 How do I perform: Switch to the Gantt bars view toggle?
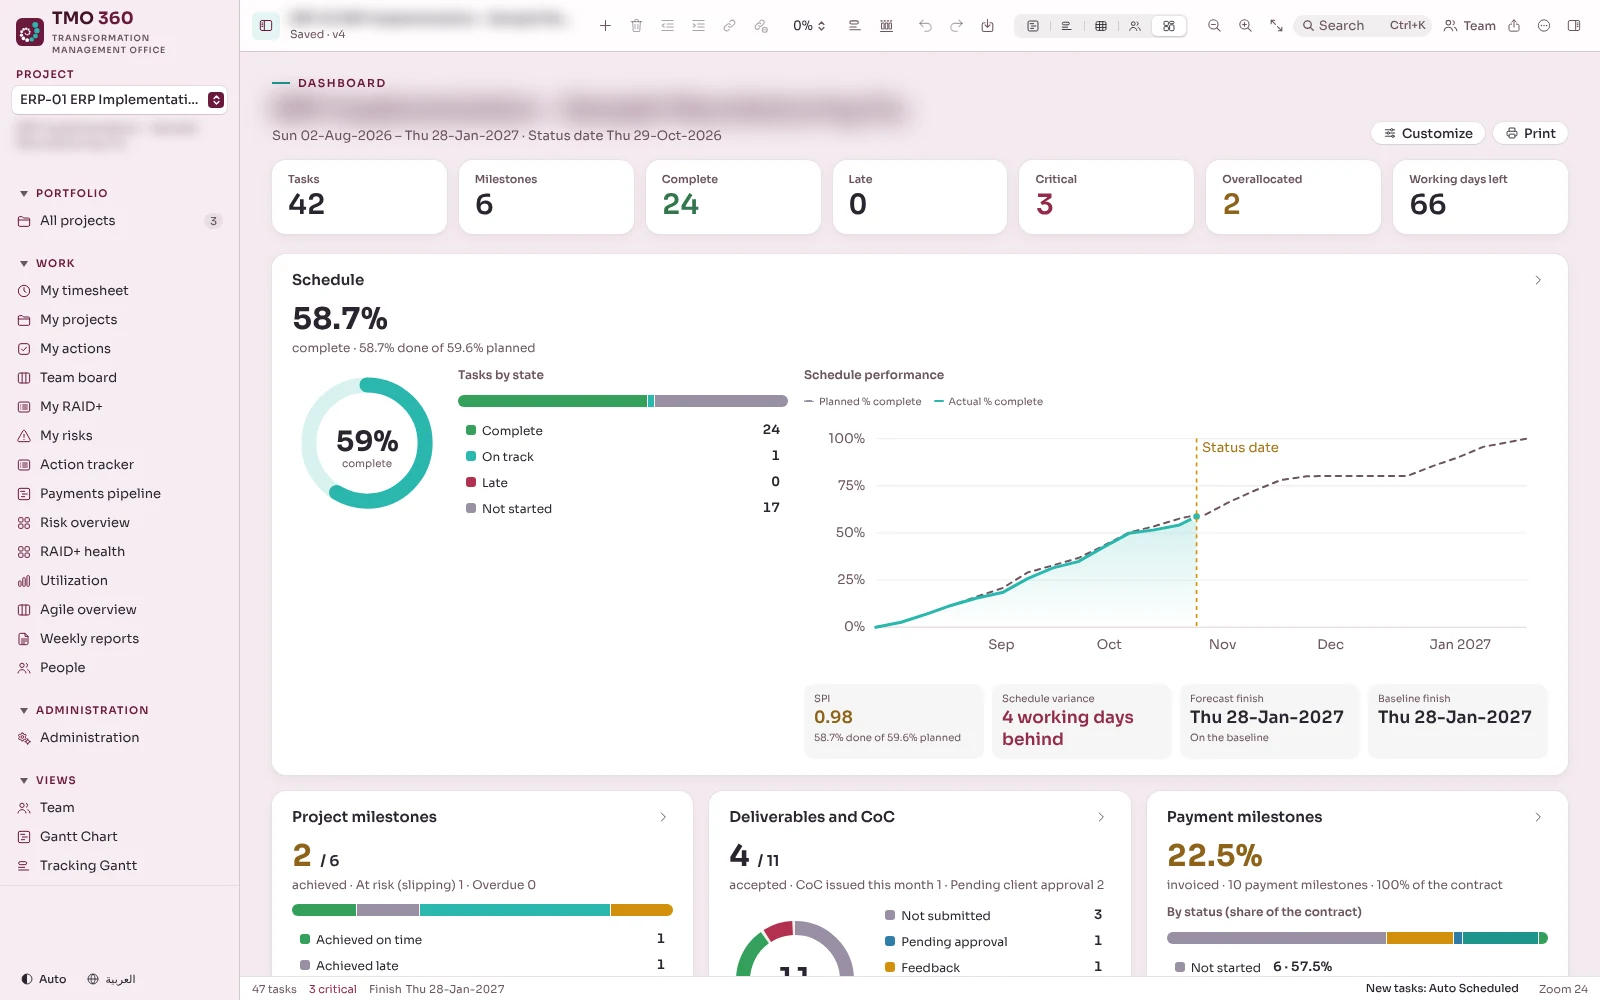point(1066,26)
